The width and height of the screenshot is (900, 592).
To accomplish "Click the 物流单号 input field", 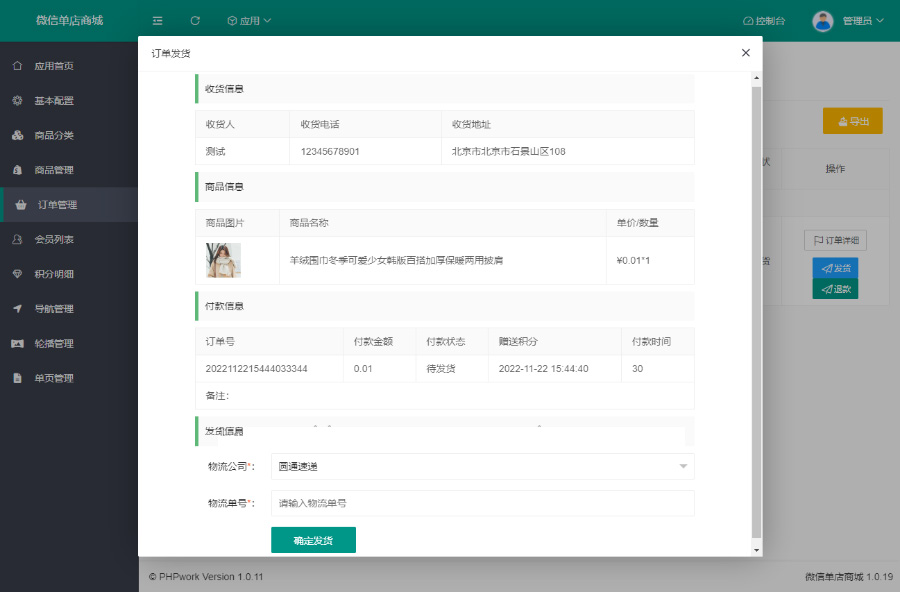I will (x=482, y=503).
